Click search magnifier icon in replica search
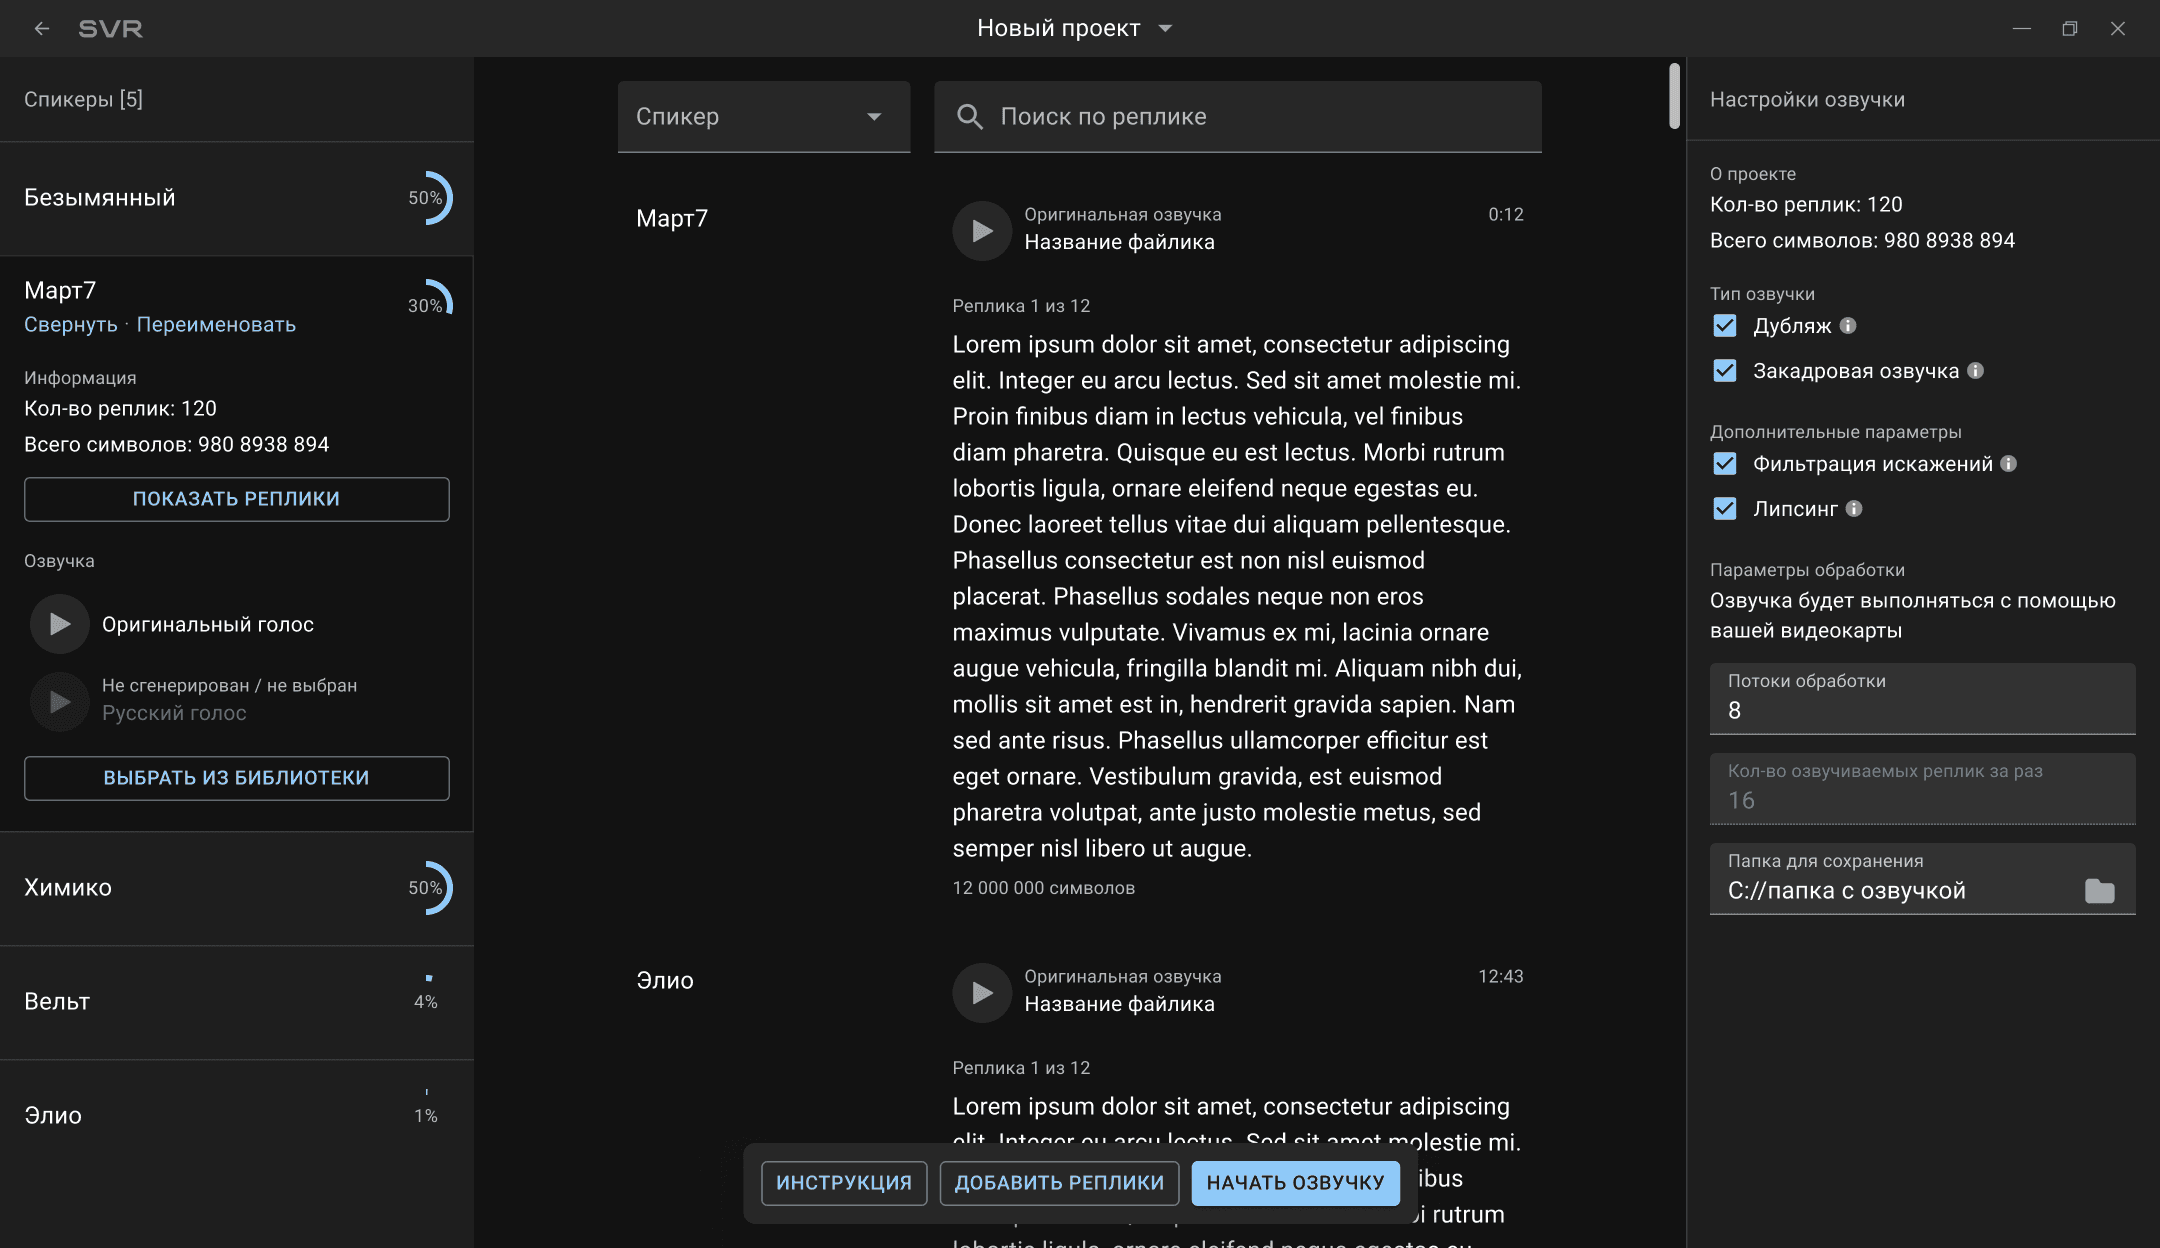The width and height of the screenshot is (2160, 1248). [969, 117]
